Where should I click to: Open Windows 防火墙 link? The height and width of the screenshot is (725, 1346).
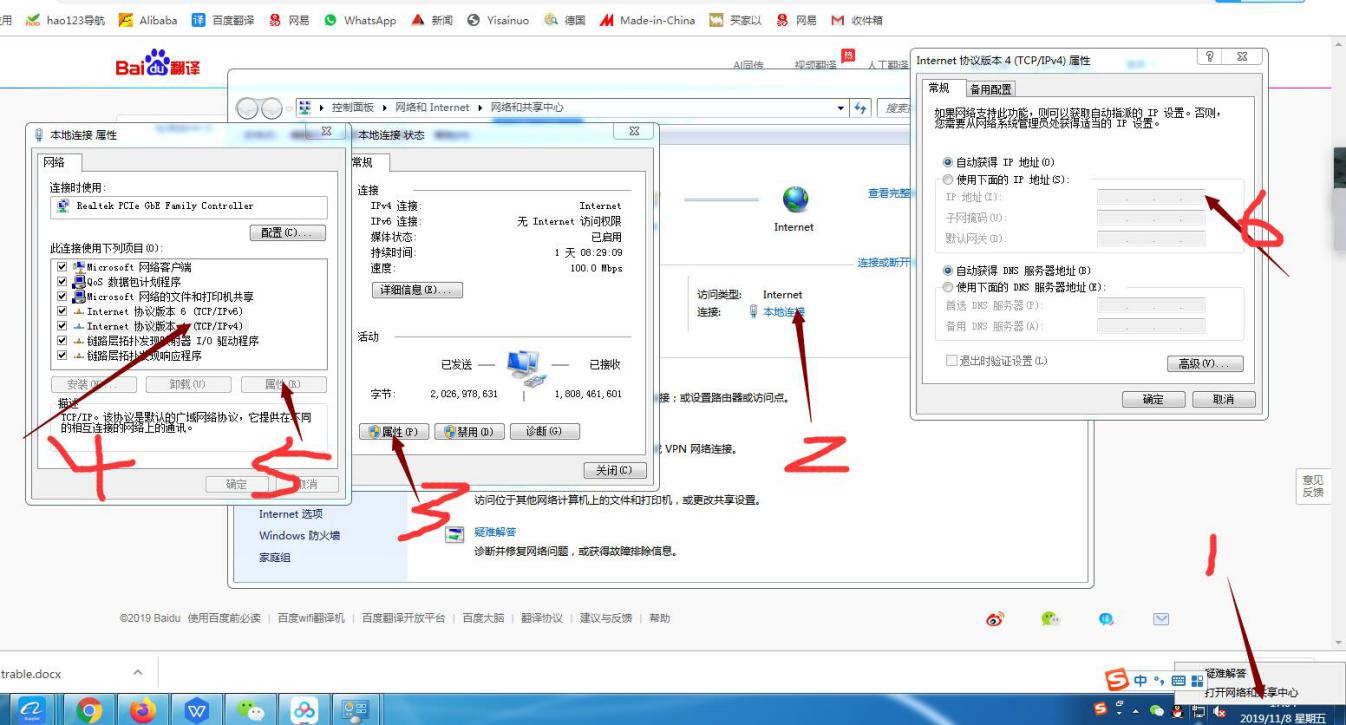(x=299, y=536)
